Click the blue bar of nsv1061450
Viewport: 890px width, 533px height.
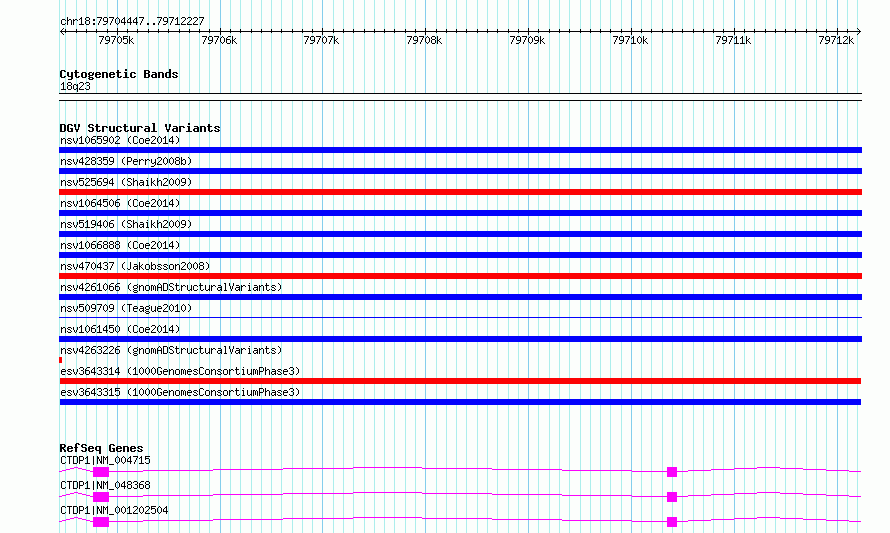click(x=460, y=339)
